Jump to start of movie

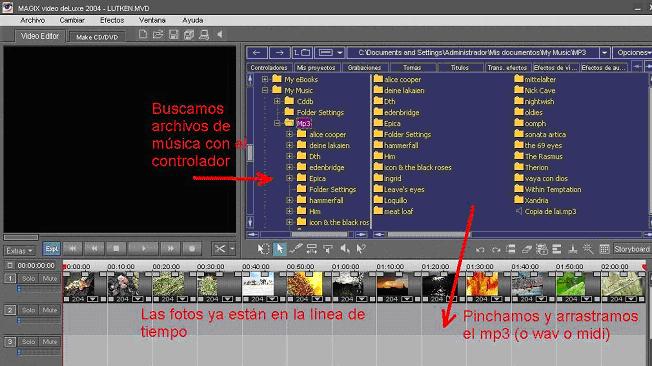73,249
